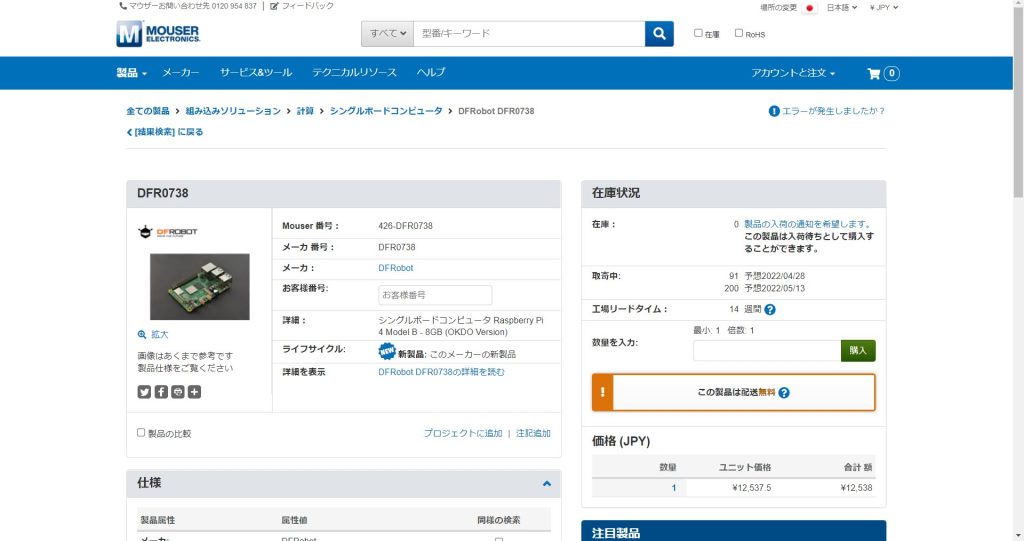1024x541 pixels.
Task: Click 場所の変更 location change link
Action: [x=778, y=8]
